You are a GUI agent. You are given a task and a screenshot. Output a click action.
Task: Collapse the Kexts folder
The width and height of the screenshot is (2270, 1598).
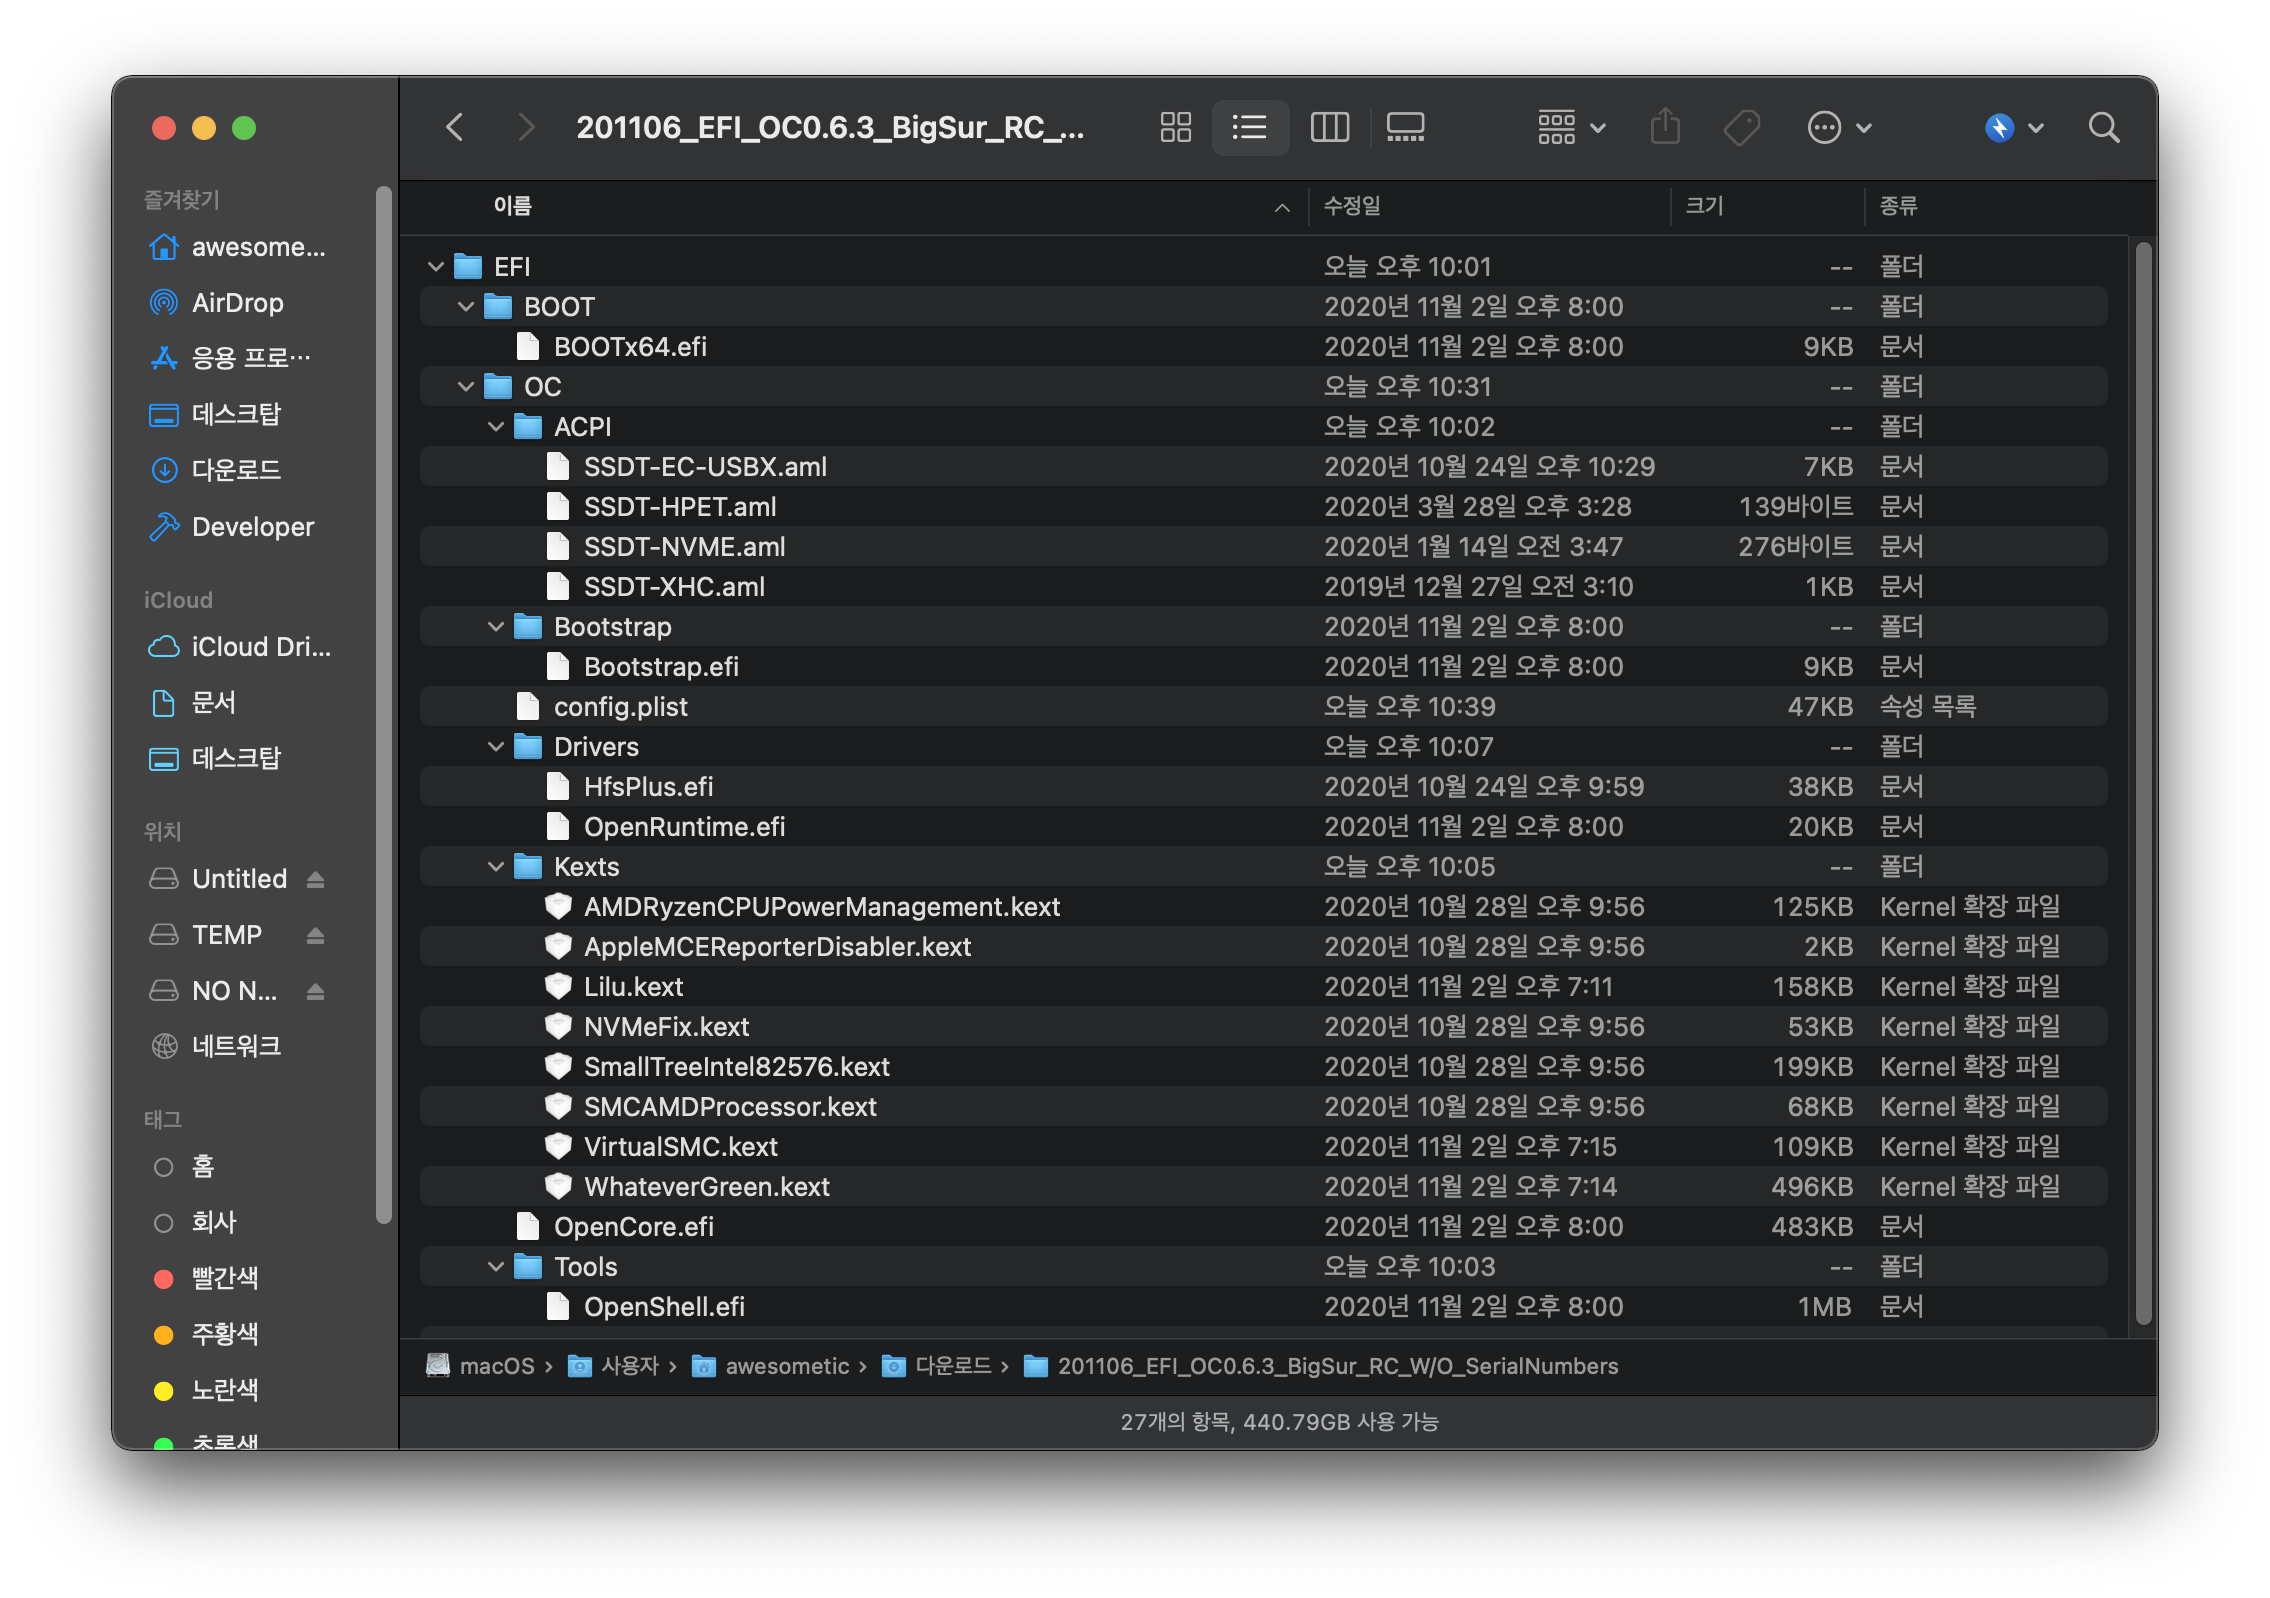point(496,867)
